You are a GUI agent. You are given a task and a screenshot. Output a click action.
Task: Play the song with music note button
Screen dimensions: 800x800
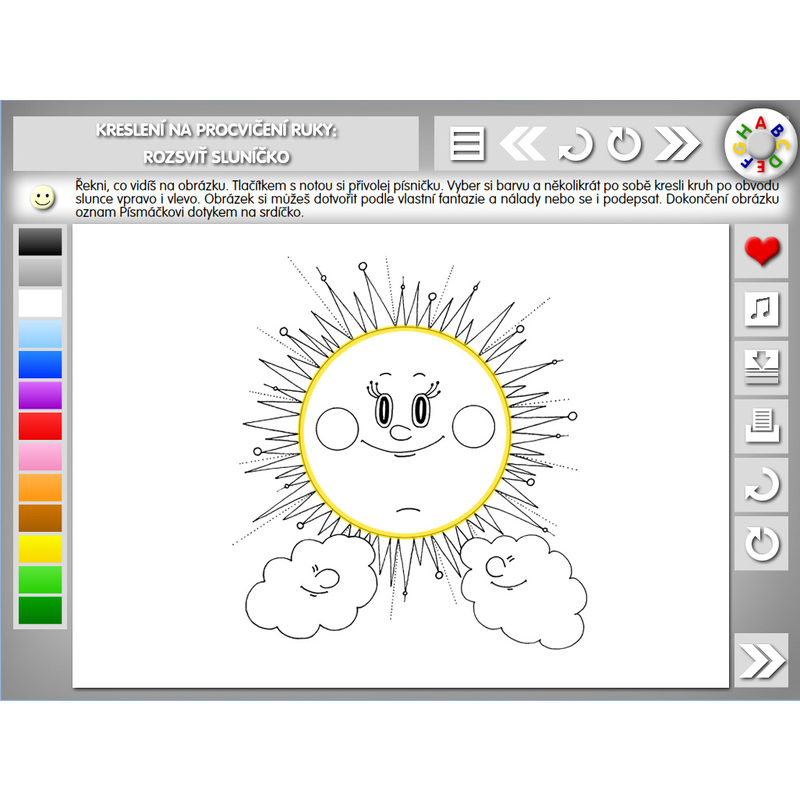tap(761, 309)
